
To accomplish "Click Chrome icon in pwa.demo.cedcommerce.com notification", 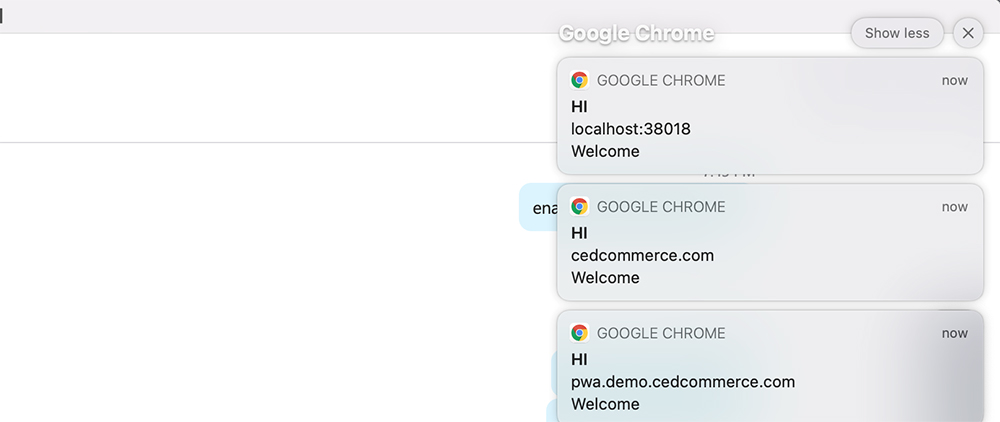I will click(x=579, y=333).
